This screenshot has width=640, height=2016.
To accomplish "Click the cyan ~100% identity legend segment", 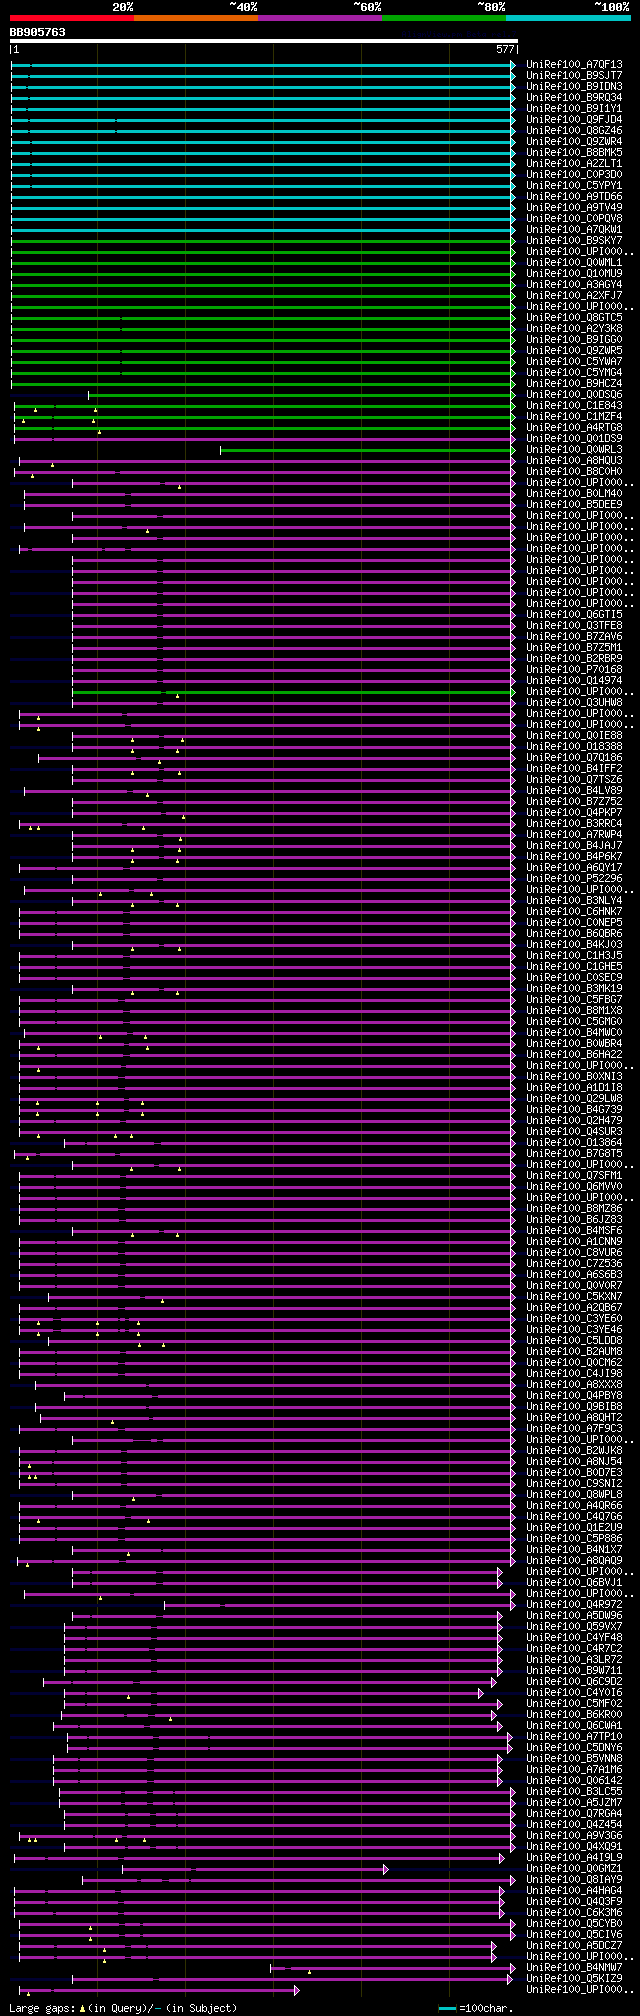I will [x=568, y=18].
